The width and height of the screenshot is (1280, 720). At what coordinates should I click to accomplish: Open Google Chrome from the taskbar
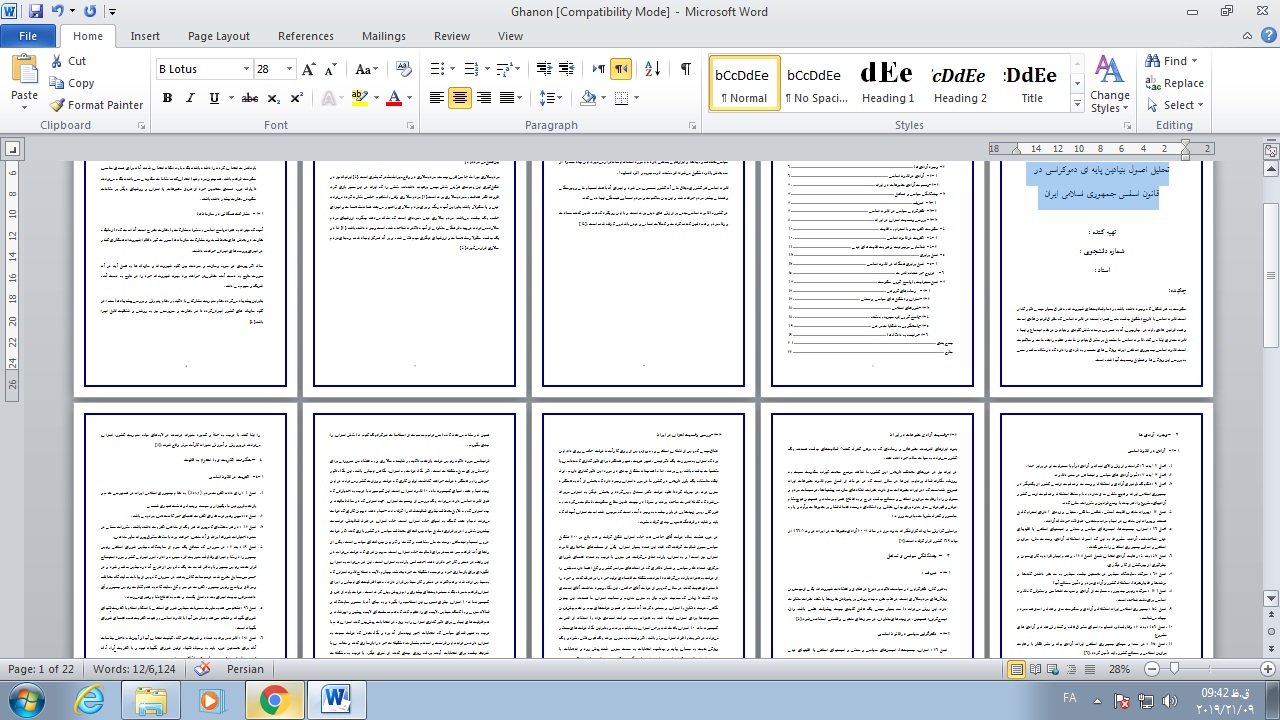pos(274,700)
